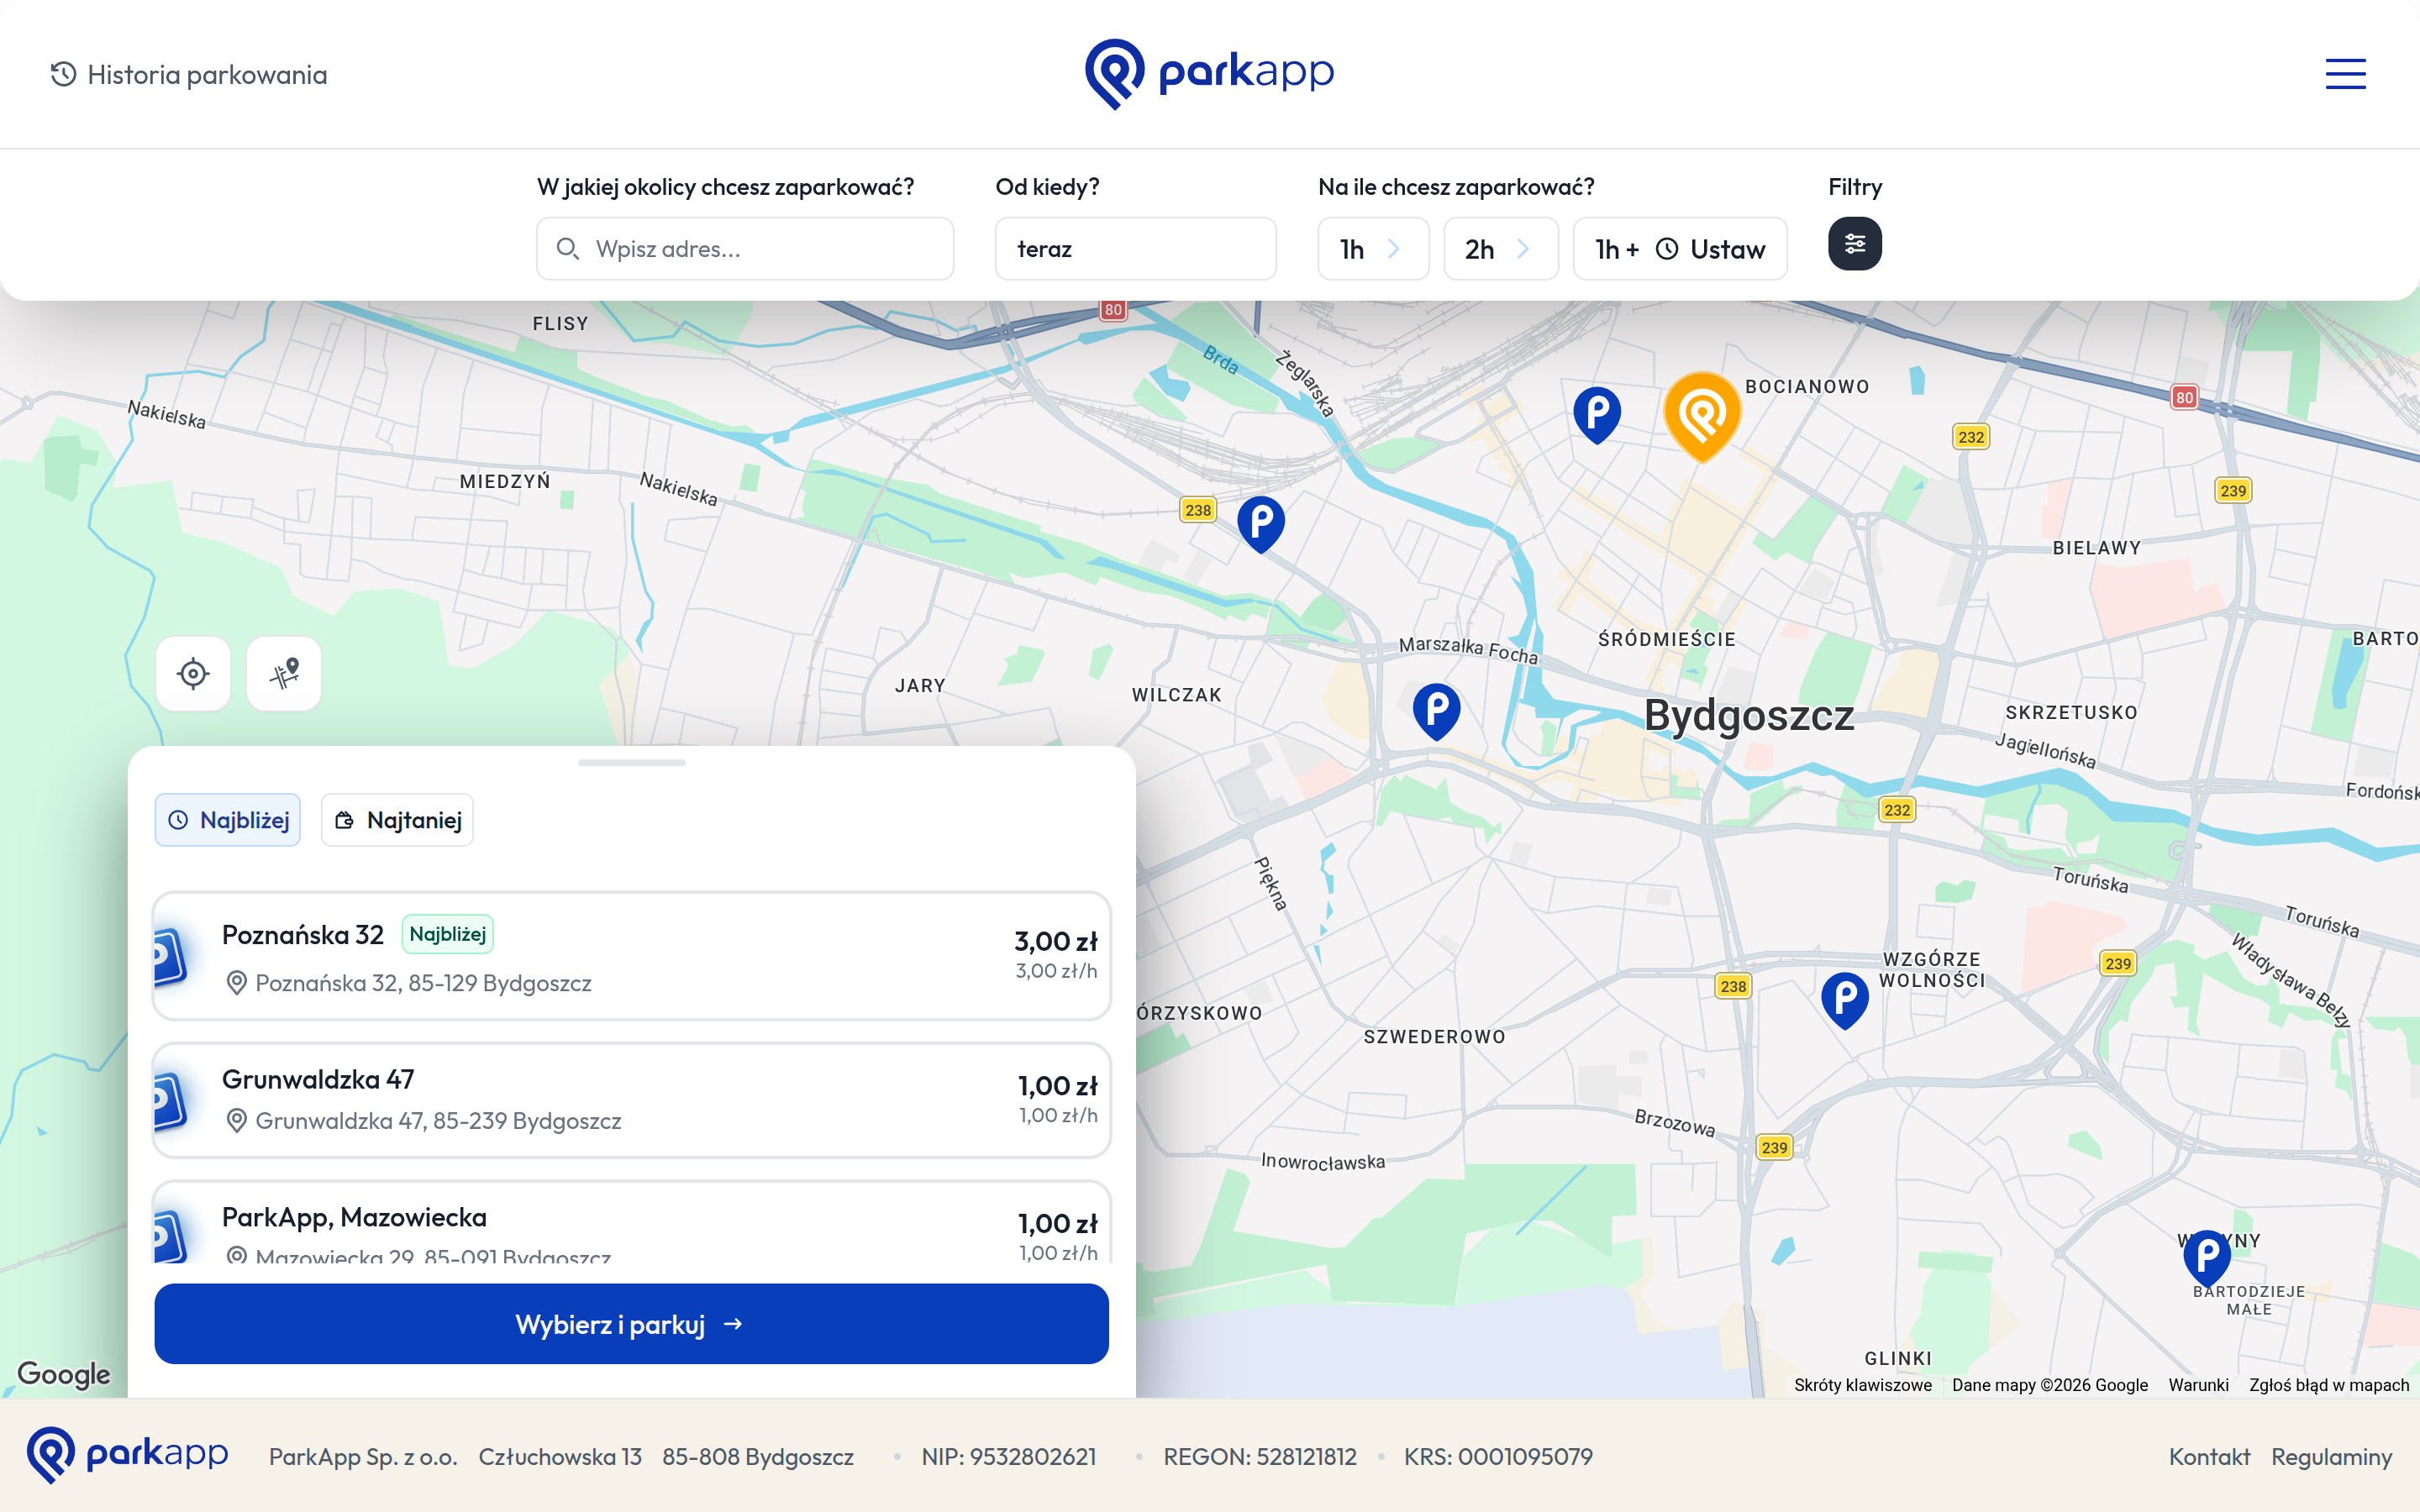Click the Wpisz adres search field
Image resolution: width=2420 pixels, height=1512 pixels.
(745, 249)
